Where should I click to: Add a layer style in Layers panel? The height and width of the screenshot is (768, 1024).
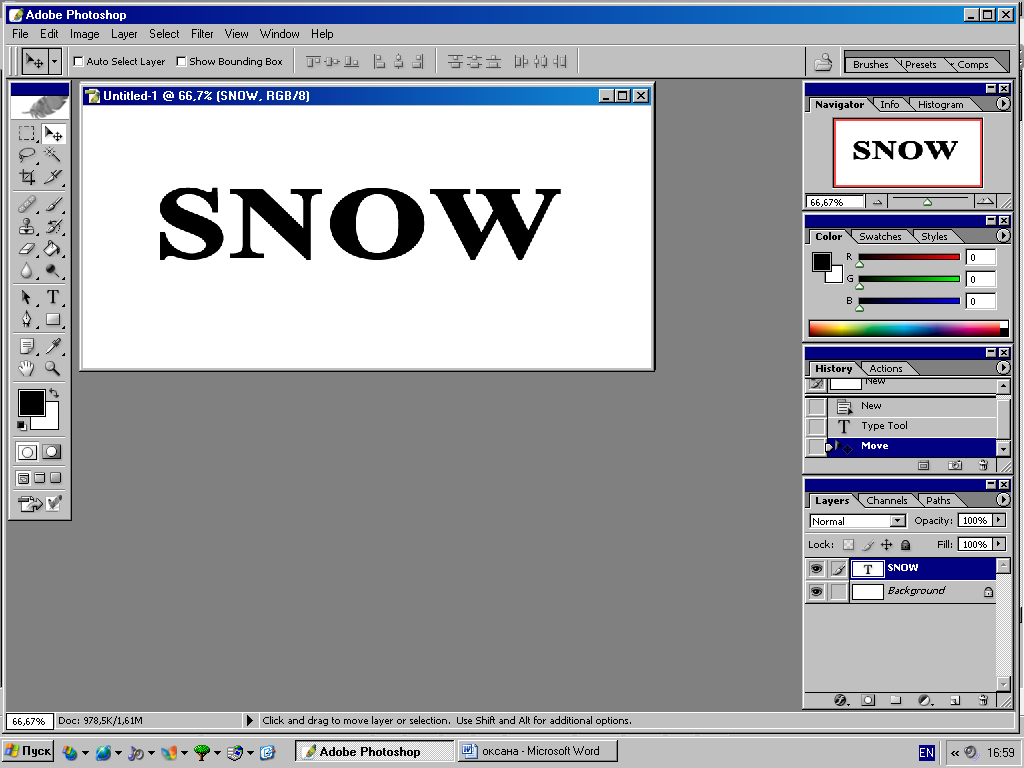pyautogui.click(x=841, y=700)
